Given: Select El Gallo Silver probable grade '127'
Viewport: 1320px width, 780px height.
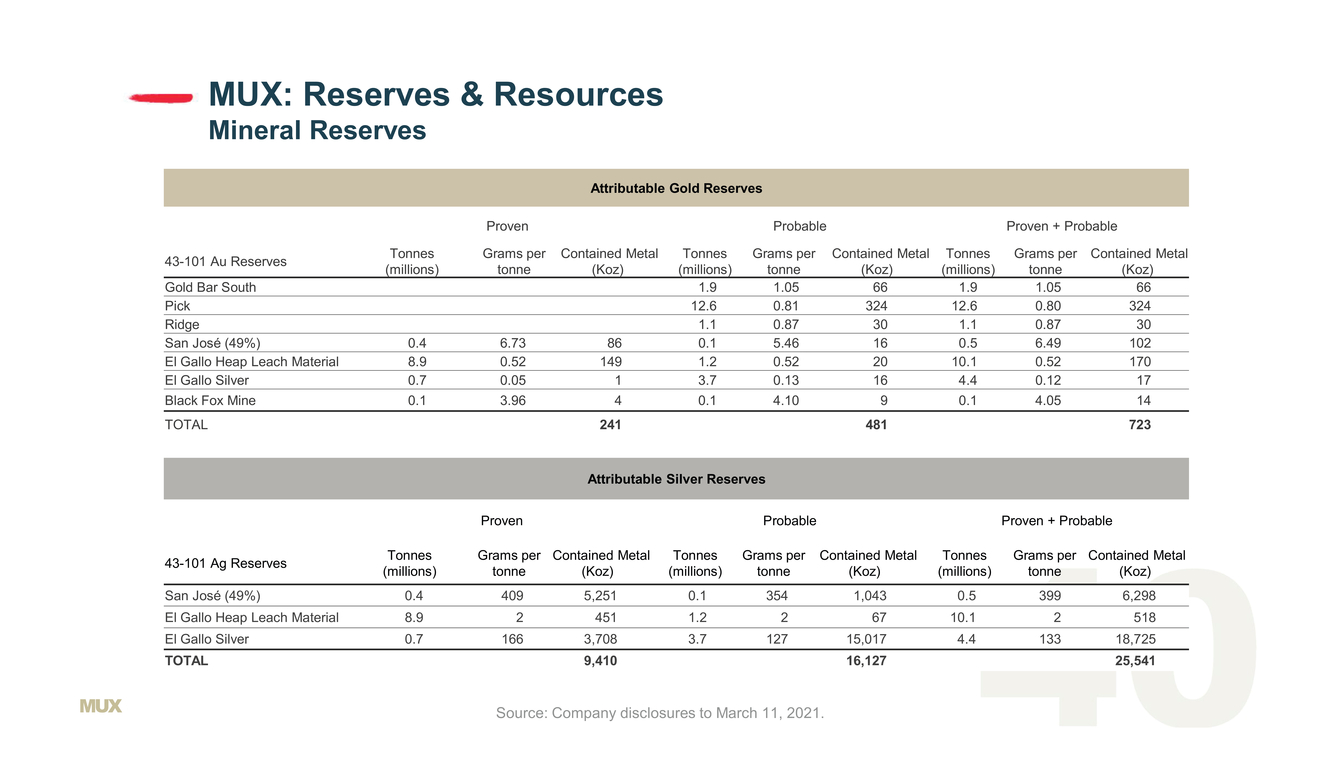Looking at the screenshot, I should click(x=776, y=639).
